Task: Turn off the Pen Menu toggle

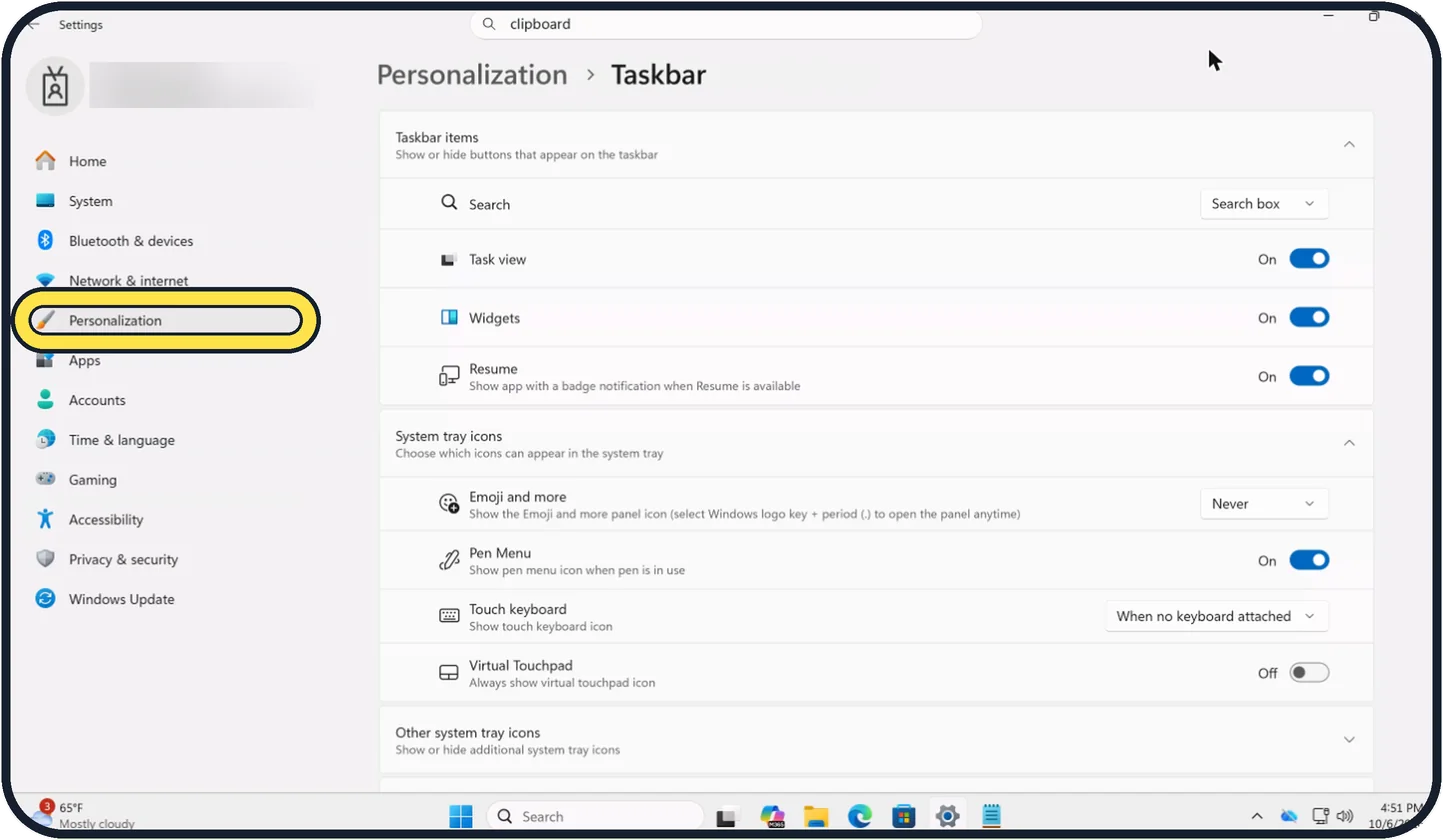Action: (x=1309, y=561)
